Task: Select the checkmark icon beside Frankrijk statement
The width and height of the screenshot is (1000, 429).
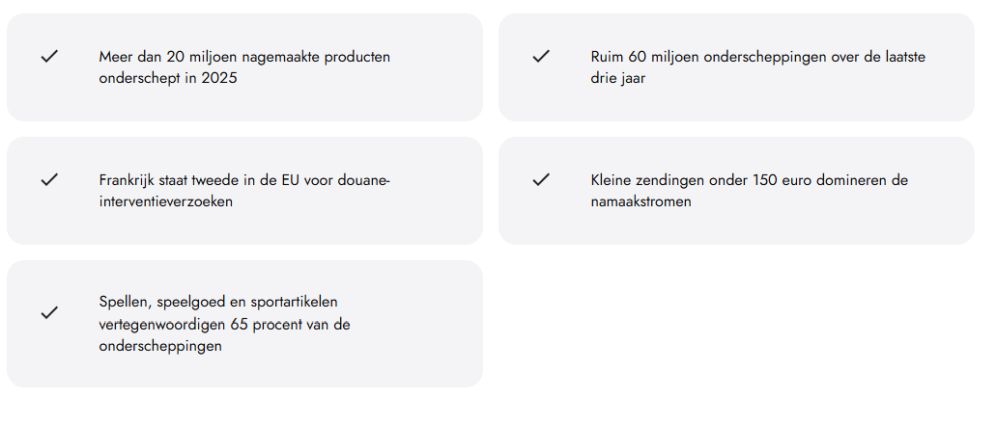Action: tap(49, 180)
